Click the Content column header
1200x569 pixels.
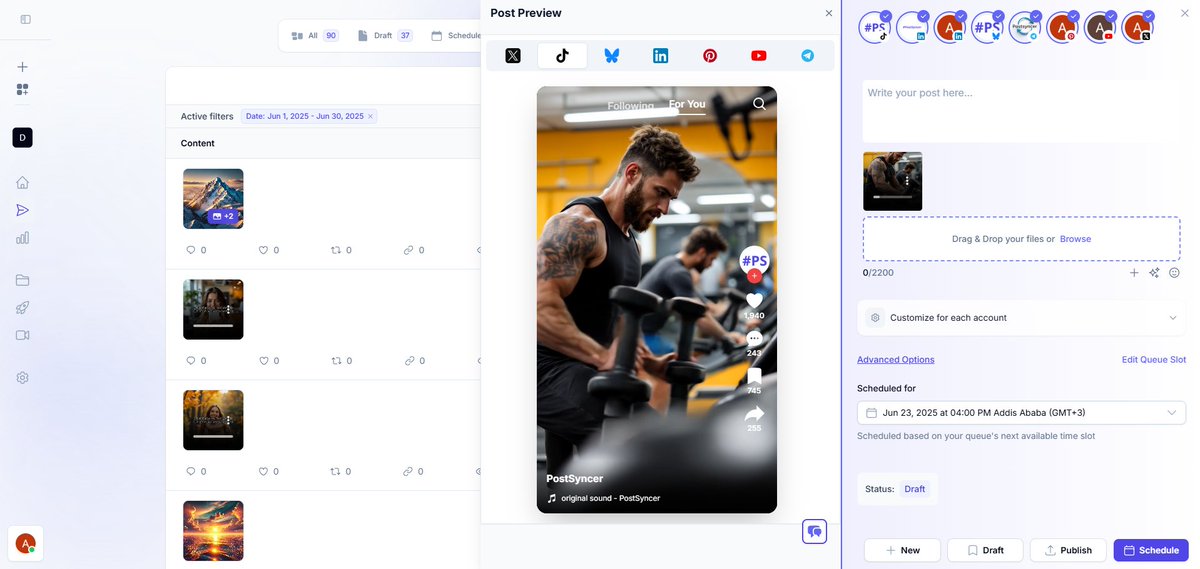198,143
